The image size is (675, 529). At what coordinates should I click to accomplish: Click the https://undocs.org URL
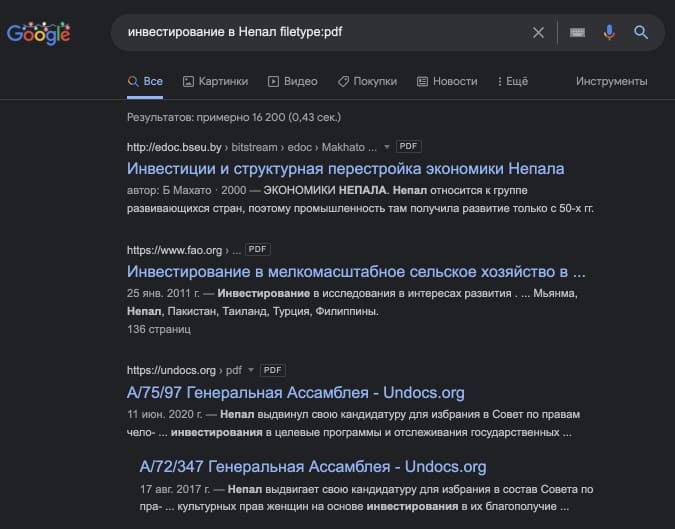(x=171, y=370)
